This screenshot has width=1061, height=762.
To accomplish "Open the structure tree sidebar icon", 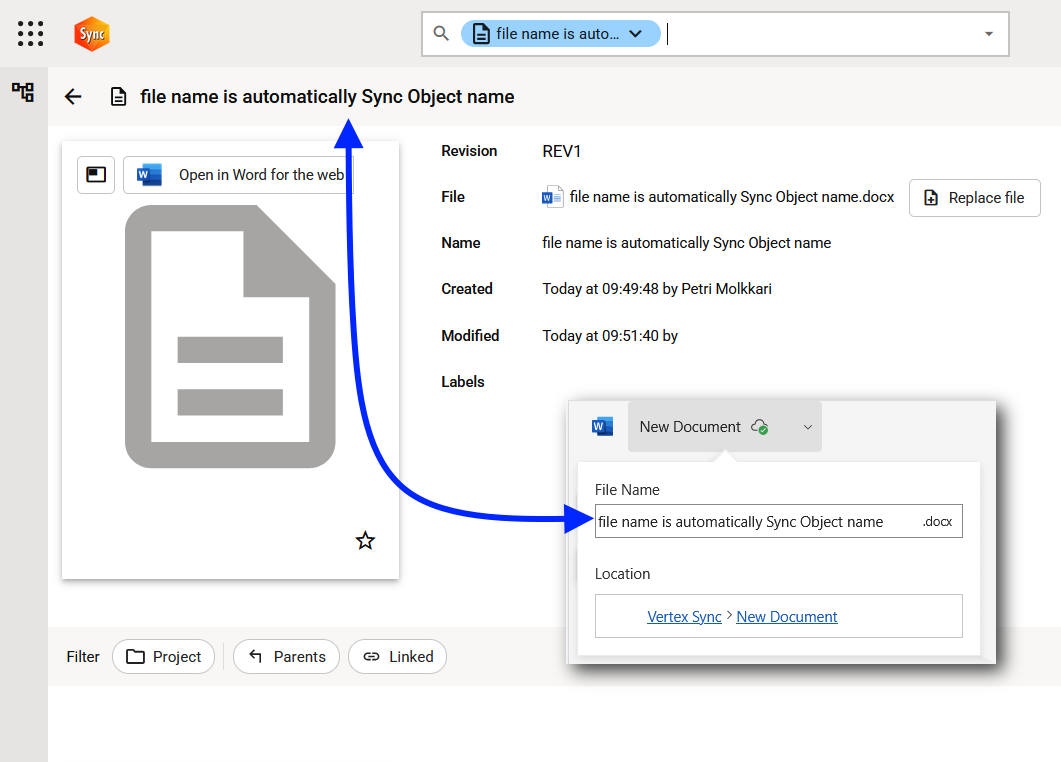I will [x=23, y=93].
